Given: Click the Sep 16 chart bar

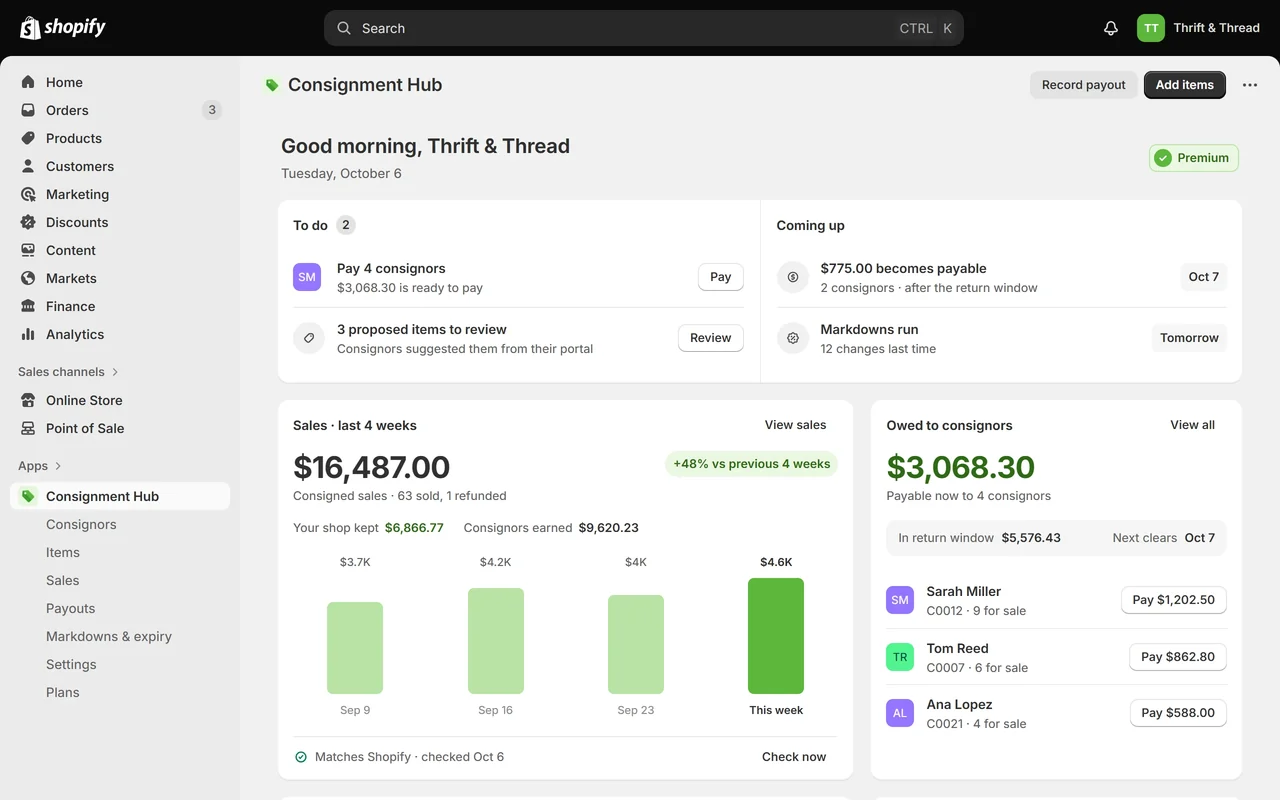Looking at the screenshot, I should click(x=496, y=641).
